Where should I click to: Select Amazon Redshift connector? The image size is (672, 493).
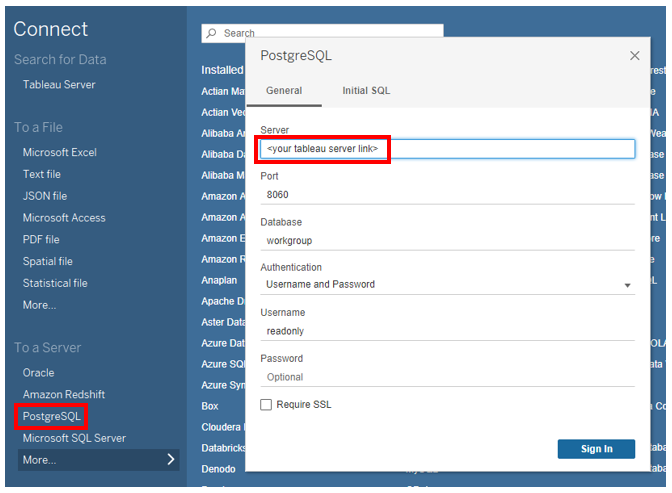[64, 394]
